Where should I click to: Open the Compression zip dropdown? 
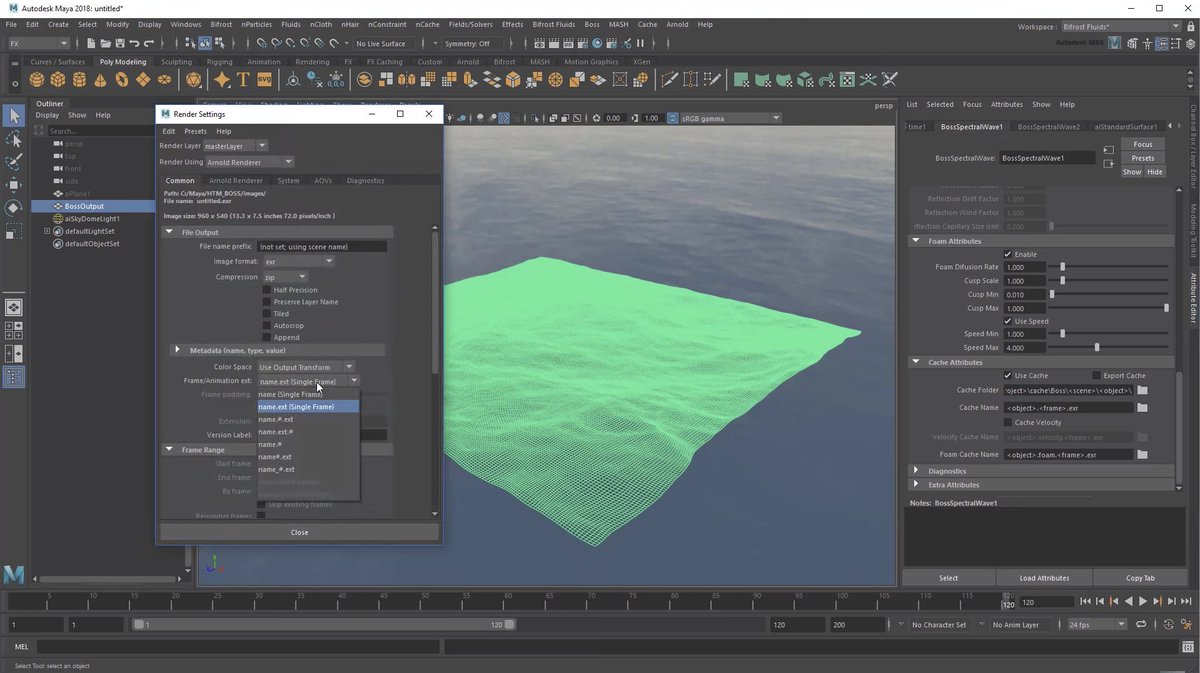[285, 277]
